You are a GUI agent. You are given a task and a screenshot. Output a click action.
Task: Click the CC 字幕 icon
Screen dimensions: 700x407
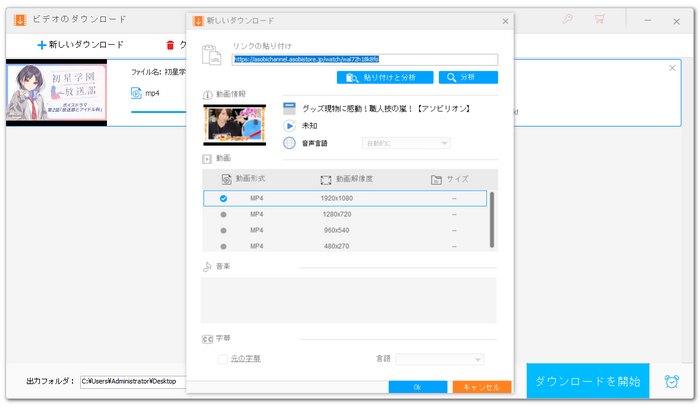208,339
